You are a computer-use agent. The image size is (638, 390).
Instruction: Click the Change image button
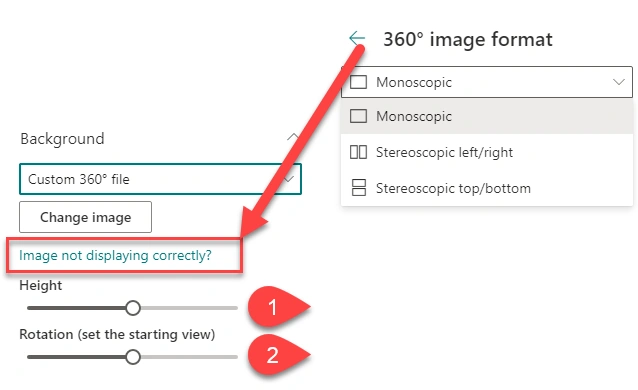click(85, 217)
